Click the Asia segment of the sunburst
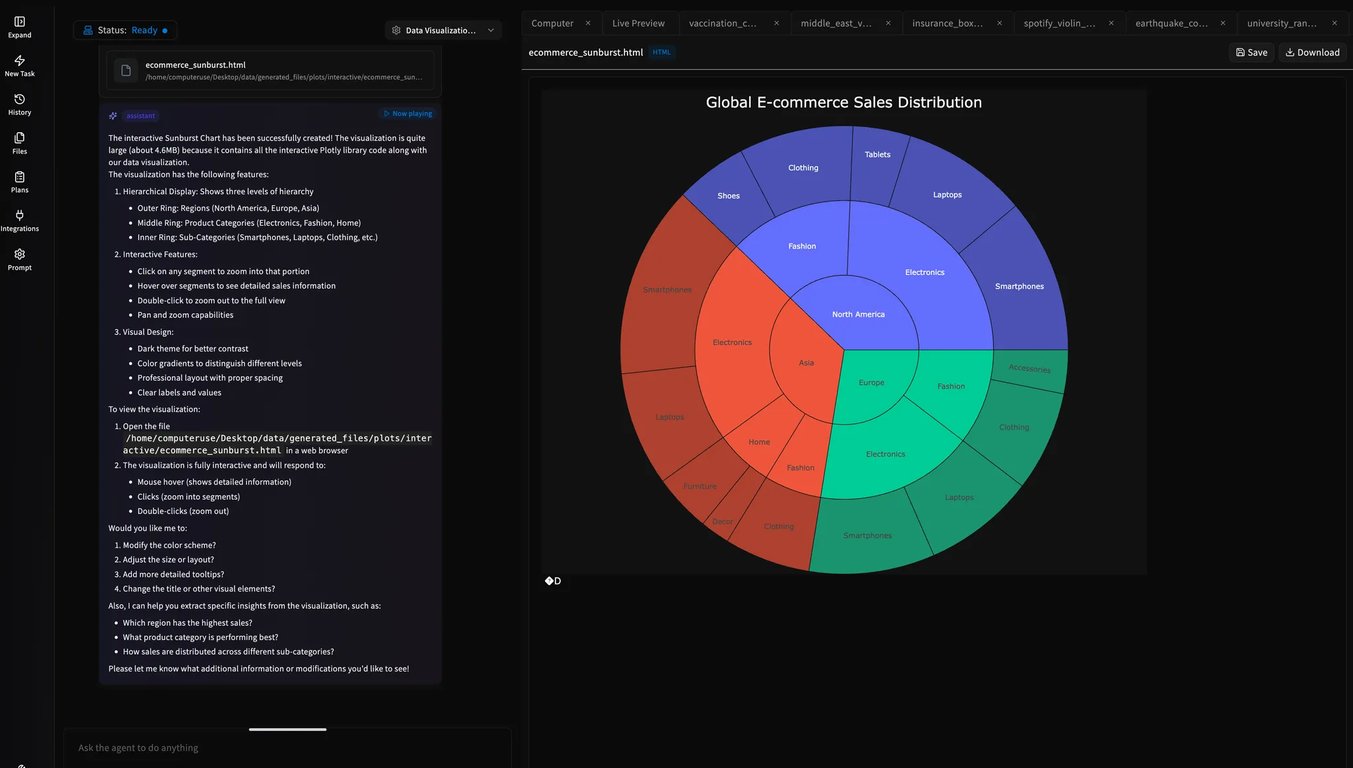The image size is (1353, 768). tap(806, 363)
